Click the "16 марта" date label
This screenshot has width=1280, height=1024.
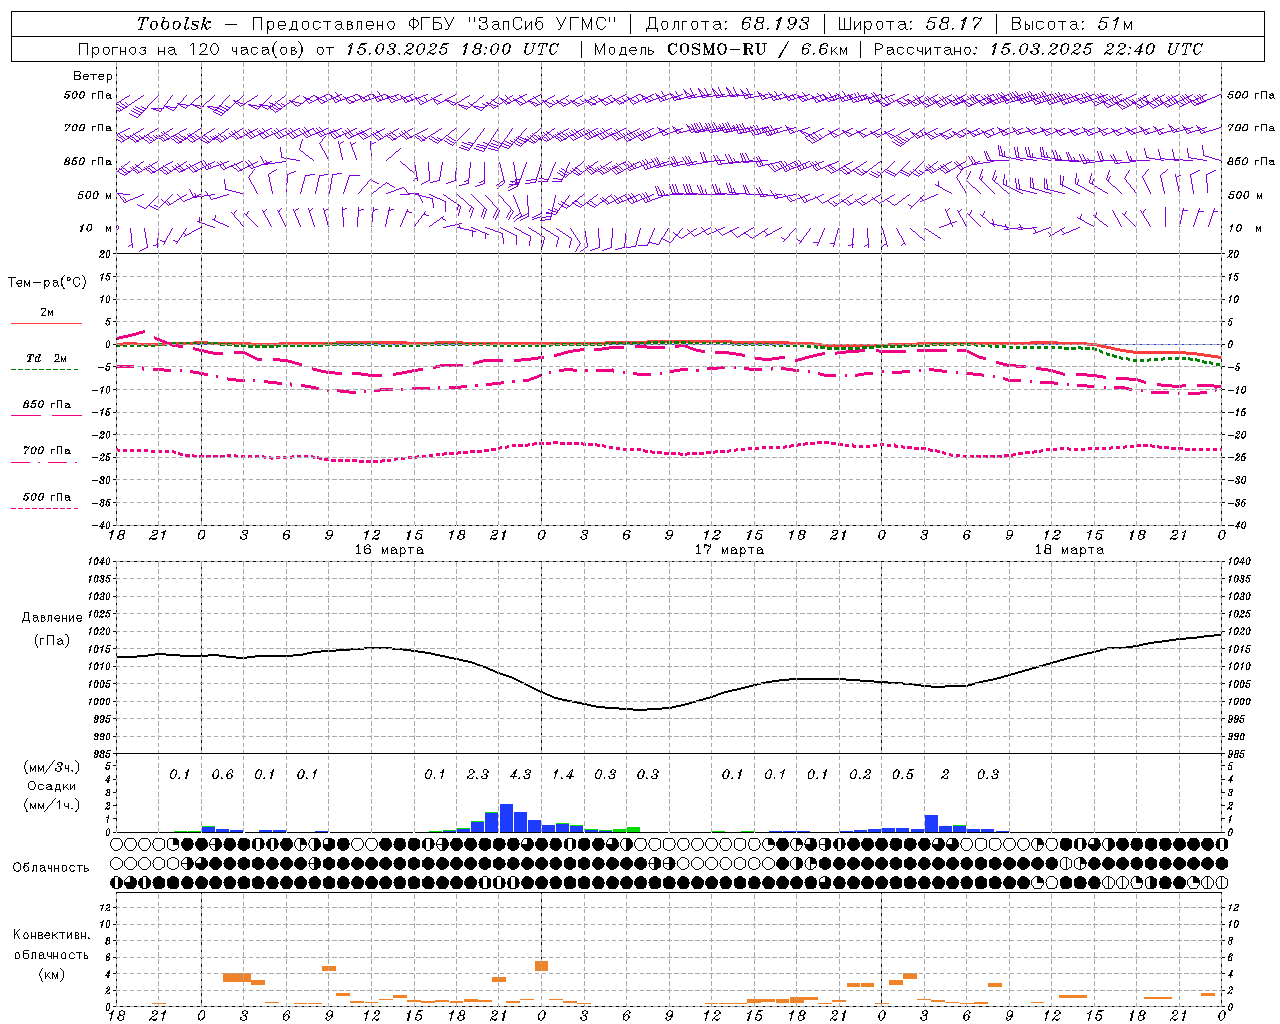389,550
